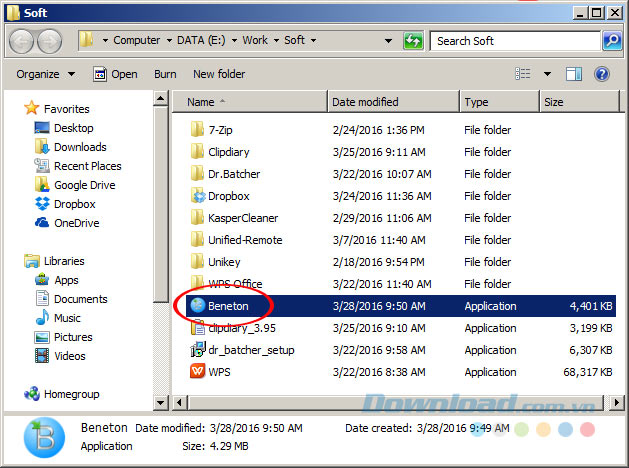Click the dr_batcher_setup installer icon
Image resolution: width=629 pixels, height=468 pixels.
(x=198, y=350)
